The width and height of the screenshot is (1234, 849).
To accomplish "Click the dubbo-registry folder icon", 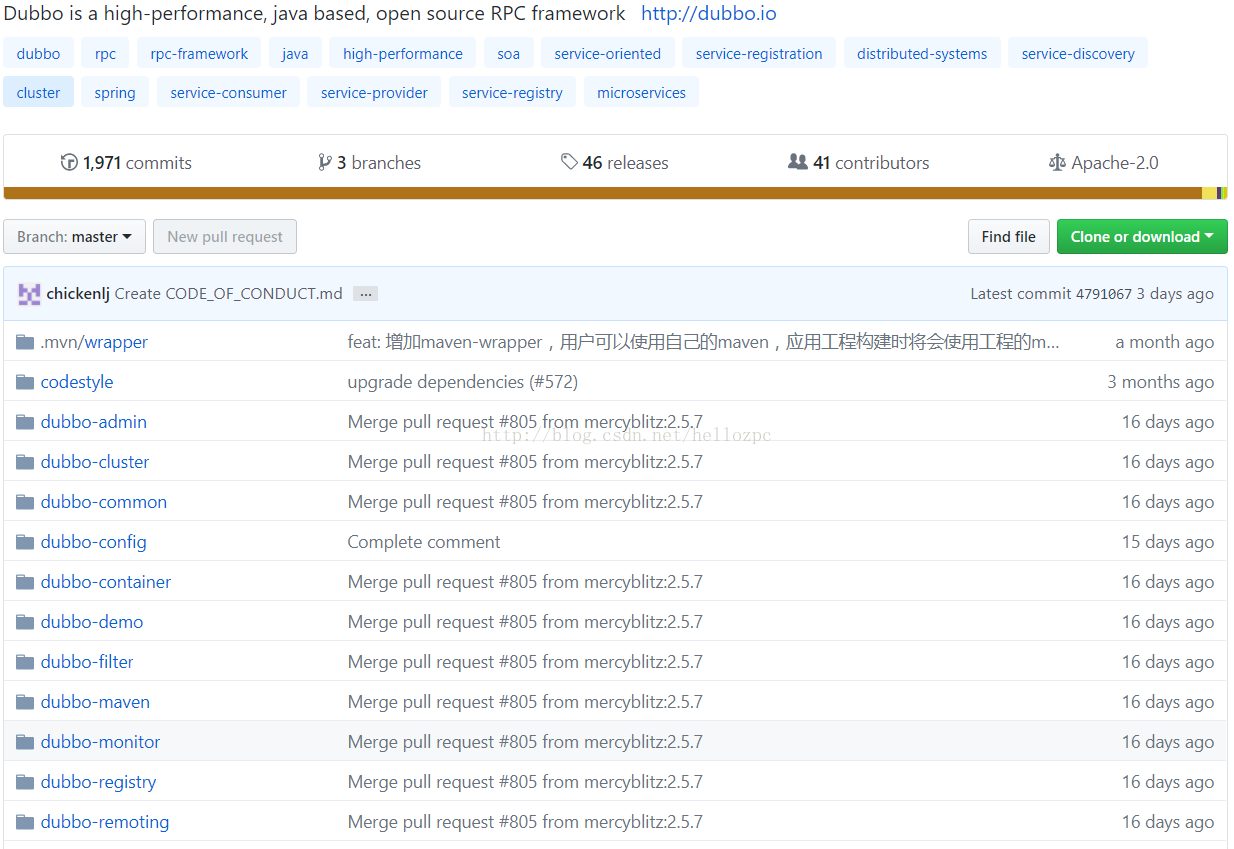I will [25, 782].
